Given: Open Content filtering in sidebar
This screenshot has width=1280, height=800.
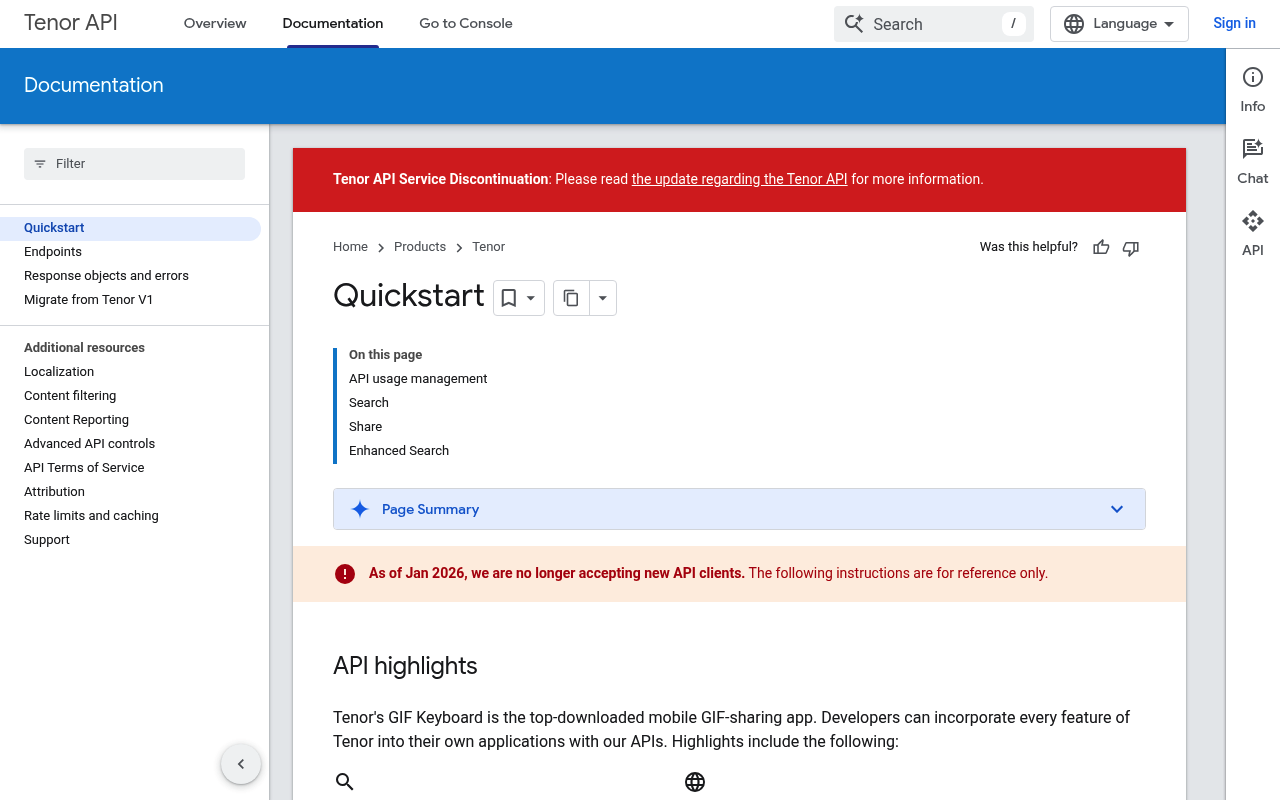Looking at the screenshot, I should point(70,396).
